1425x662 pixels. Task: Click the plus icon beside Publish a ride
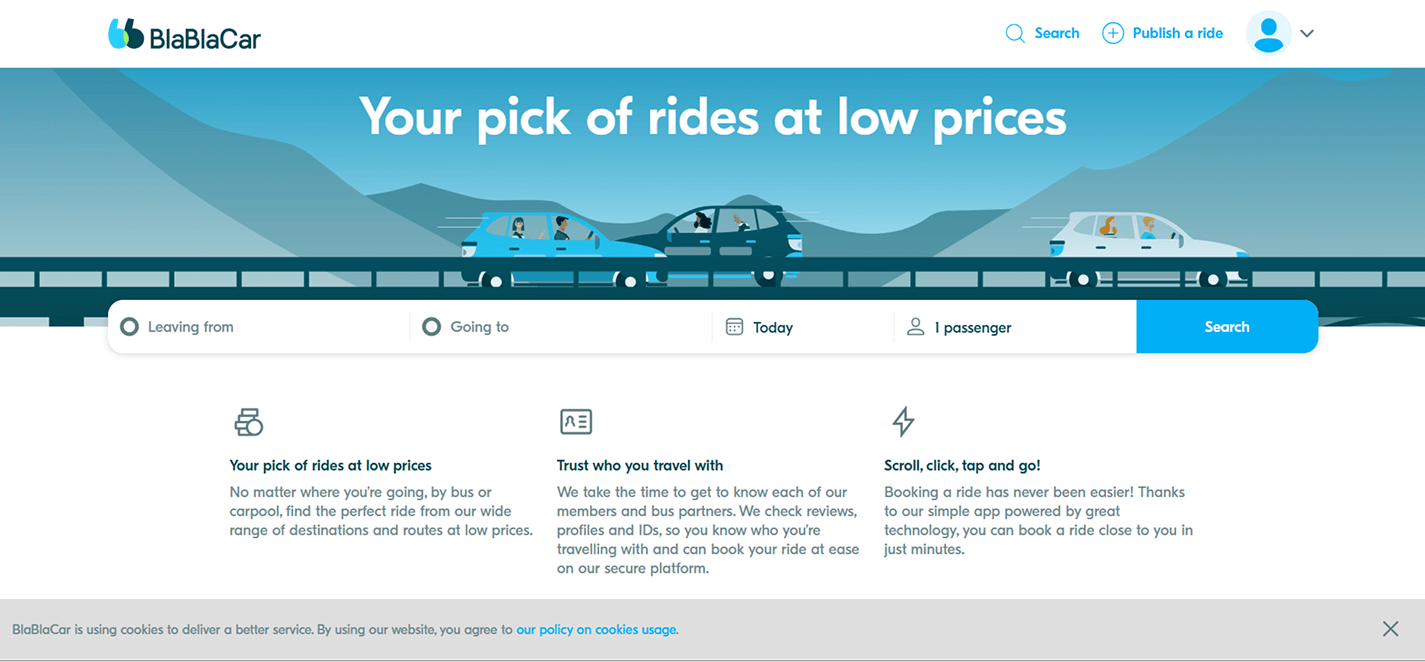[1112, 33]
